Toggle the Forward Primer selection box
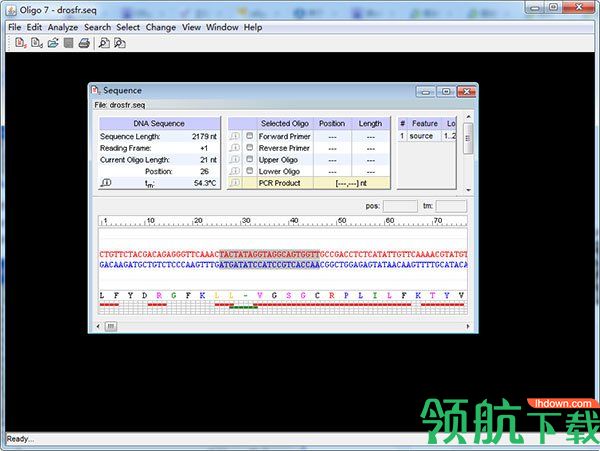Viewport: 600px width, 451px height. click(x=249, y=136)
